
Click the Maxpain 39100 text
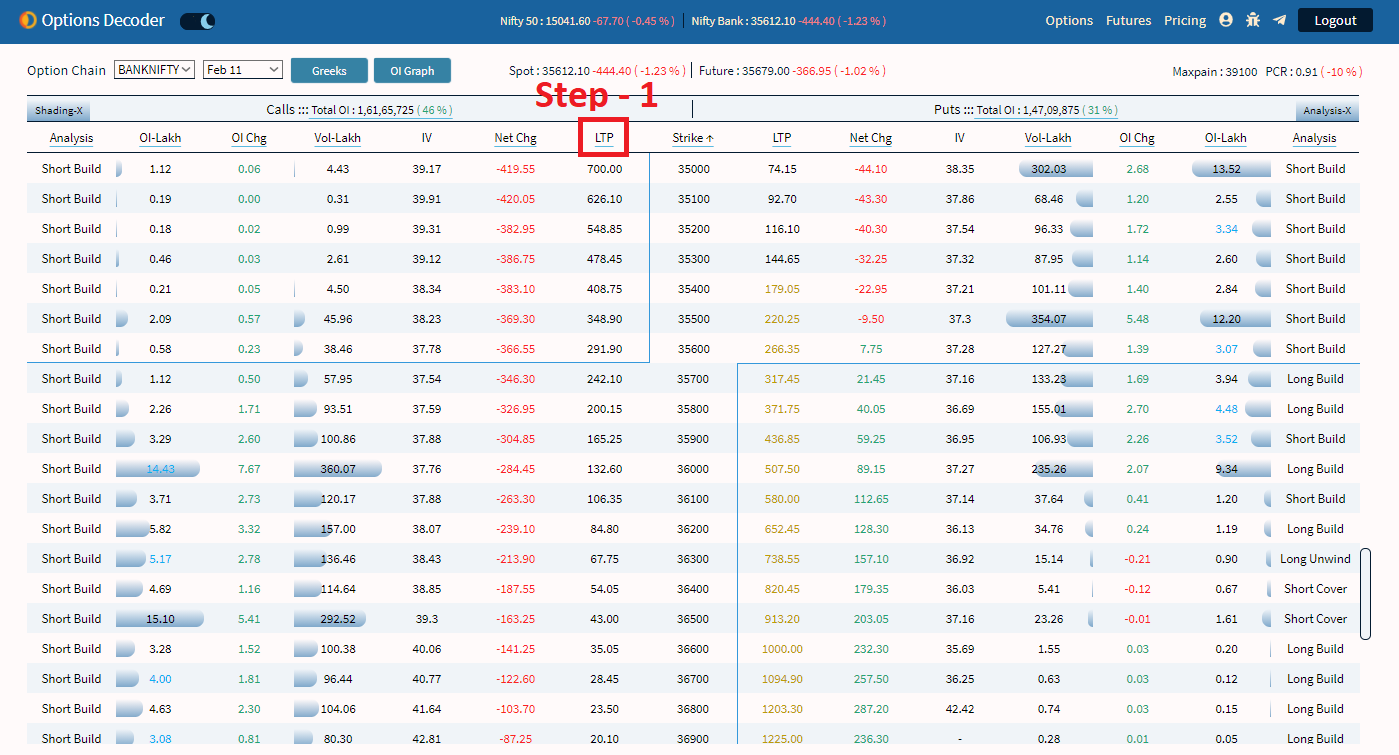1215,72
